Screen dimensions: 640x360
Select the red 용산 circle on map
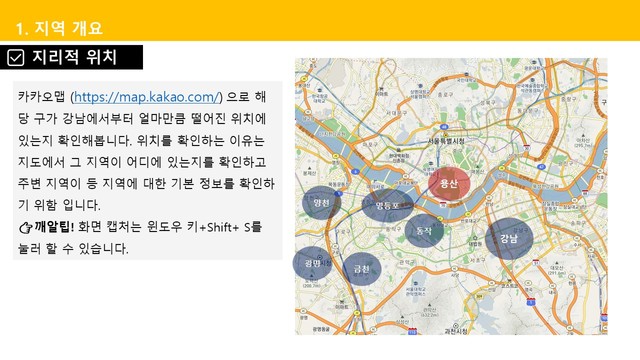(449, 183)
